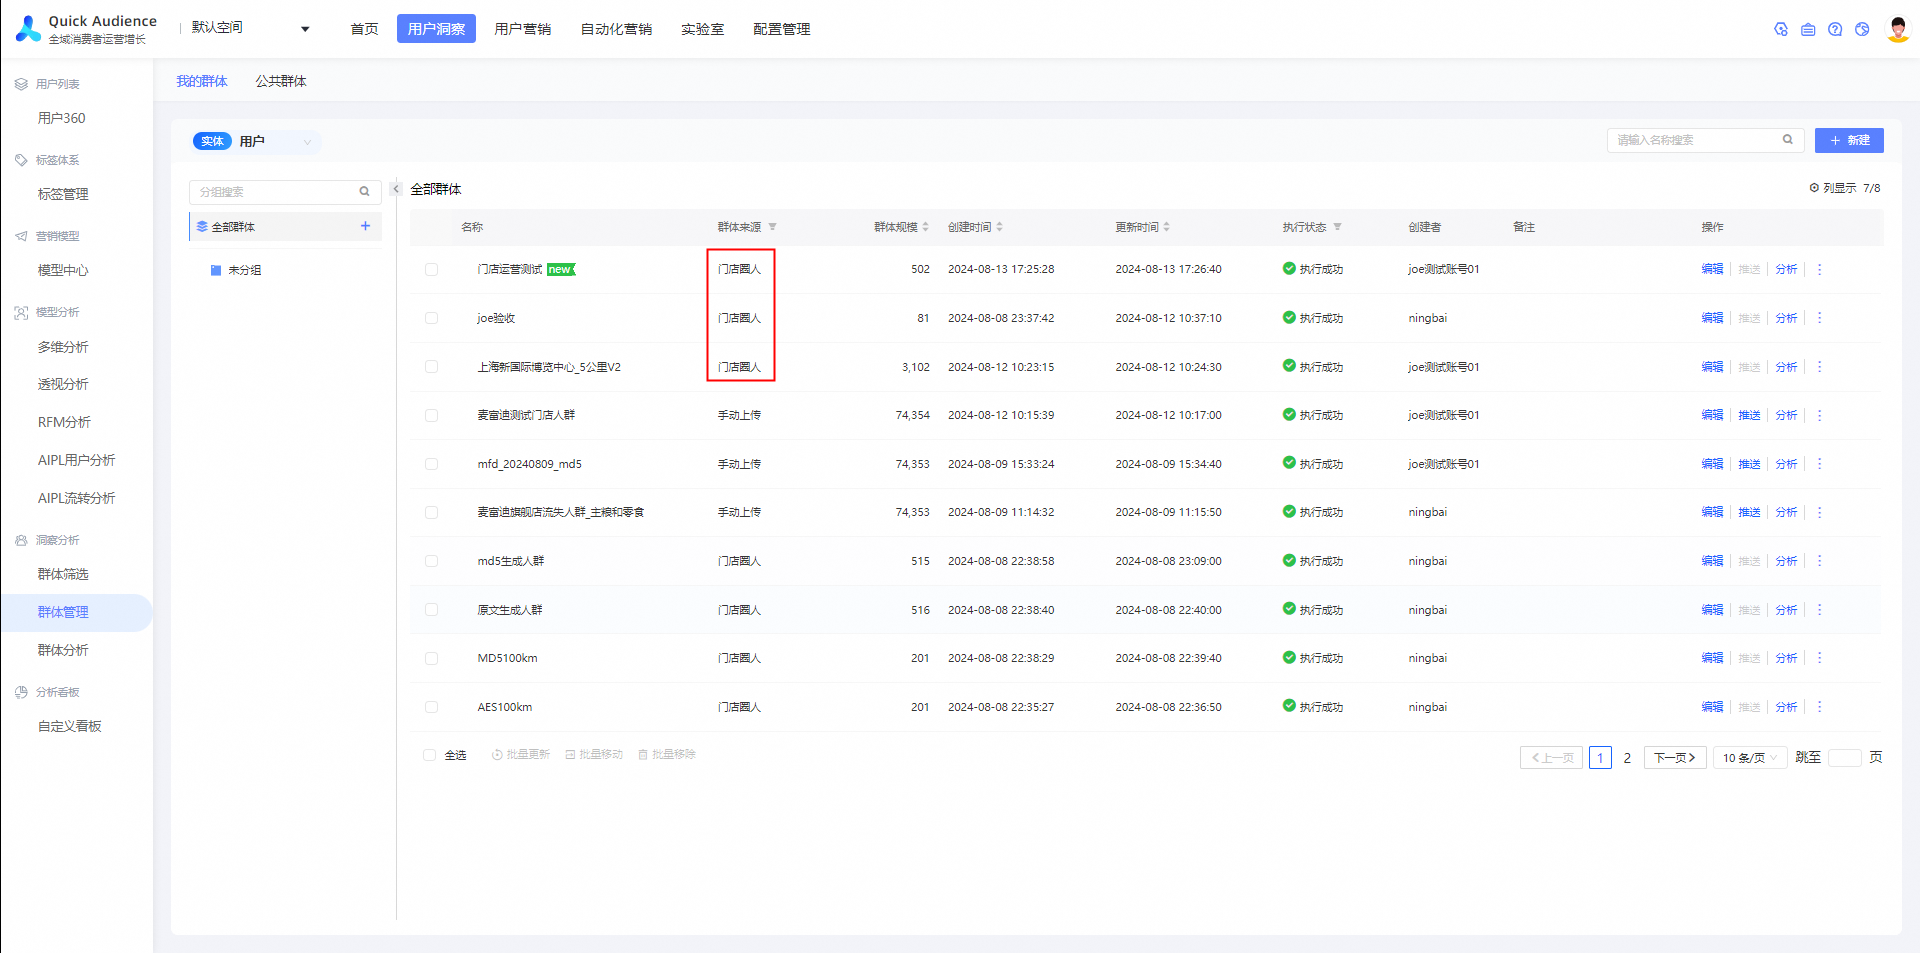This screenshot has height=953, width=1920.
Task: Go to 下一页 next page
Action: [x=1675, y=758]
